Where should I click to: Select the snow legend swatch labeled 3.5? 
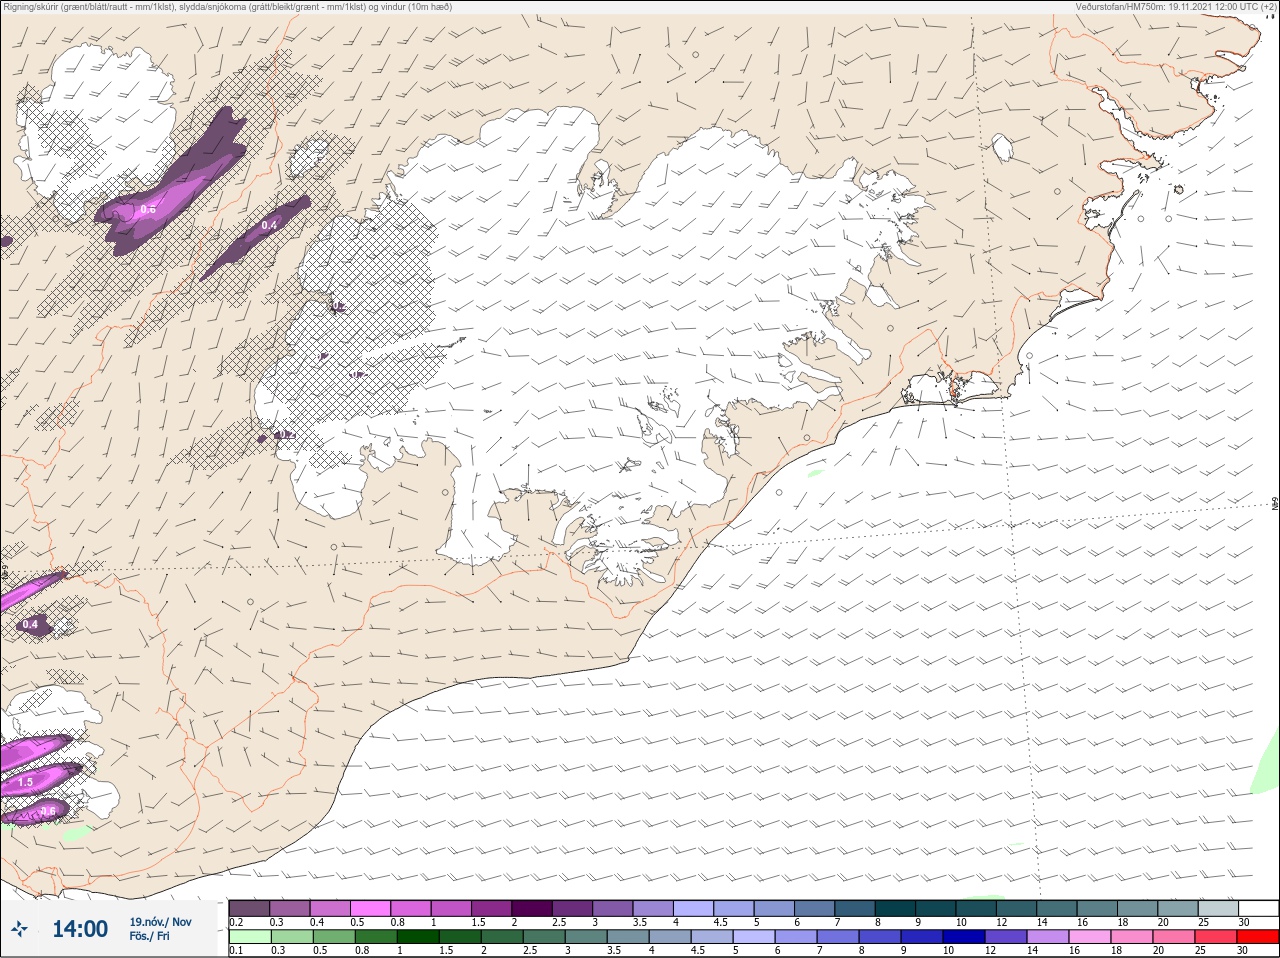653,907
